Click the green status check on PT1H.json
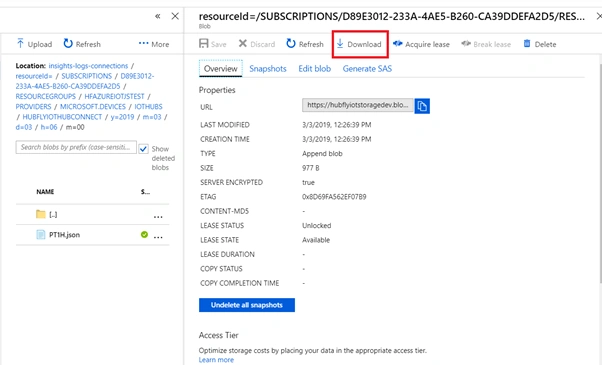Screen dimensions: 602x365 tap(144, 235)
